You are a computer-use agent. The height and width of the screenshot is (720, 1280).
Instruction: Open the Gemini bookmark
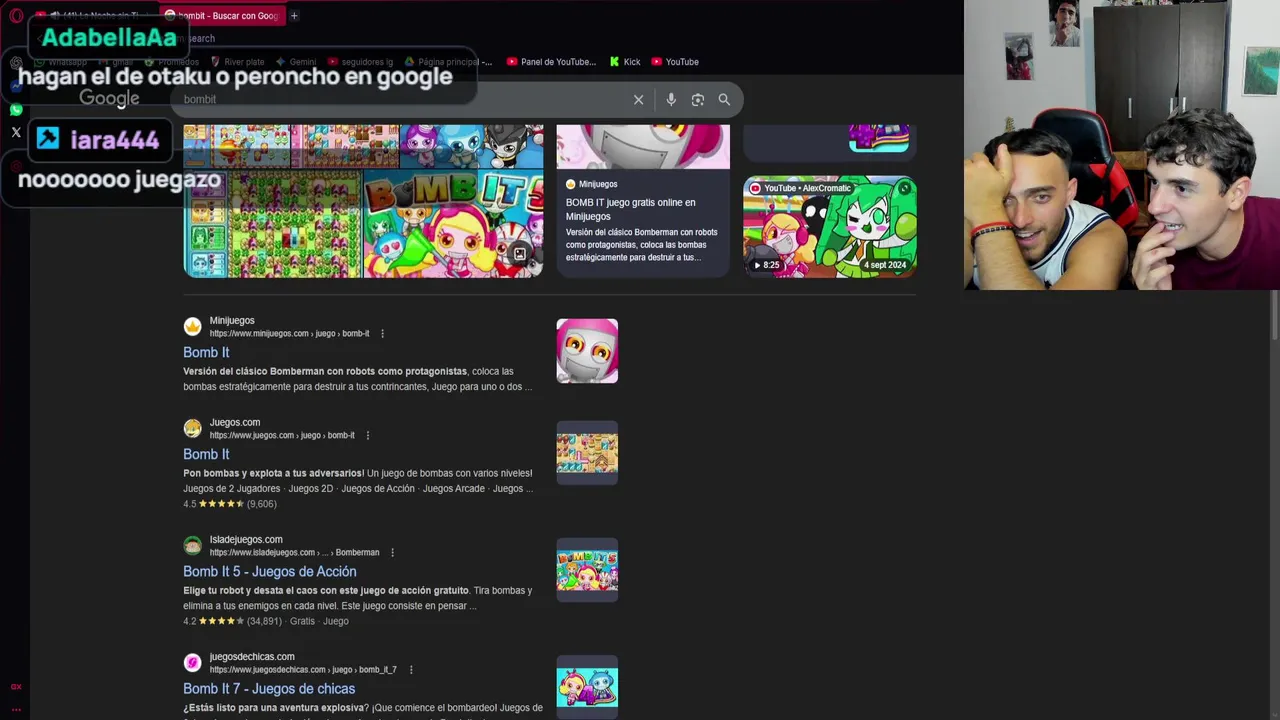pyautogui.click(x=296, y=62)
